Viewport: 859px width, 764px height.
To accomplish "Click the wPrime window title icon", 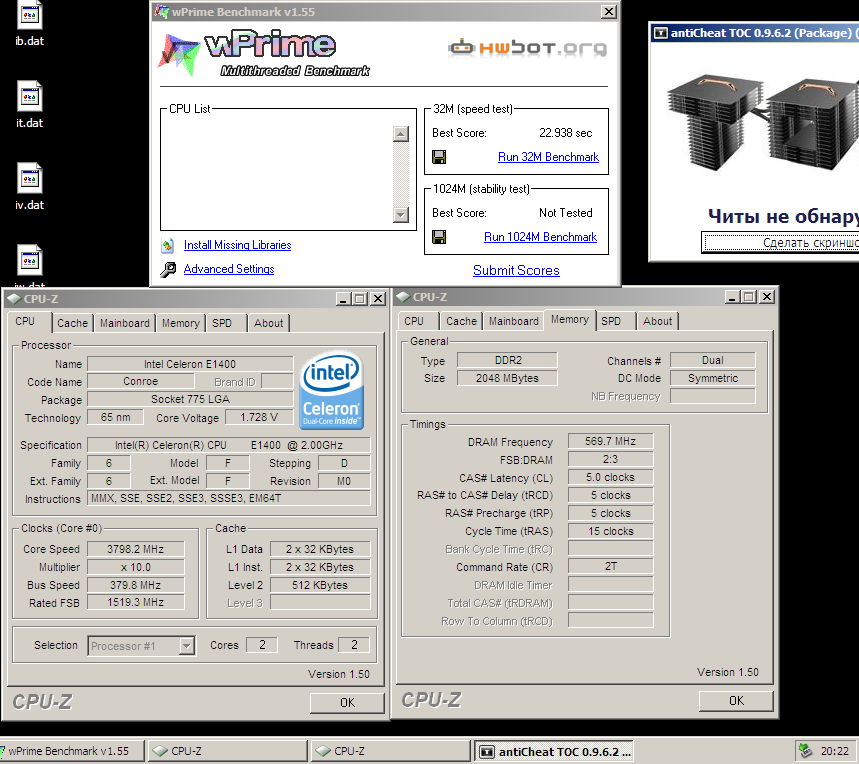I will pyautogui.click(x=161, y=12).
